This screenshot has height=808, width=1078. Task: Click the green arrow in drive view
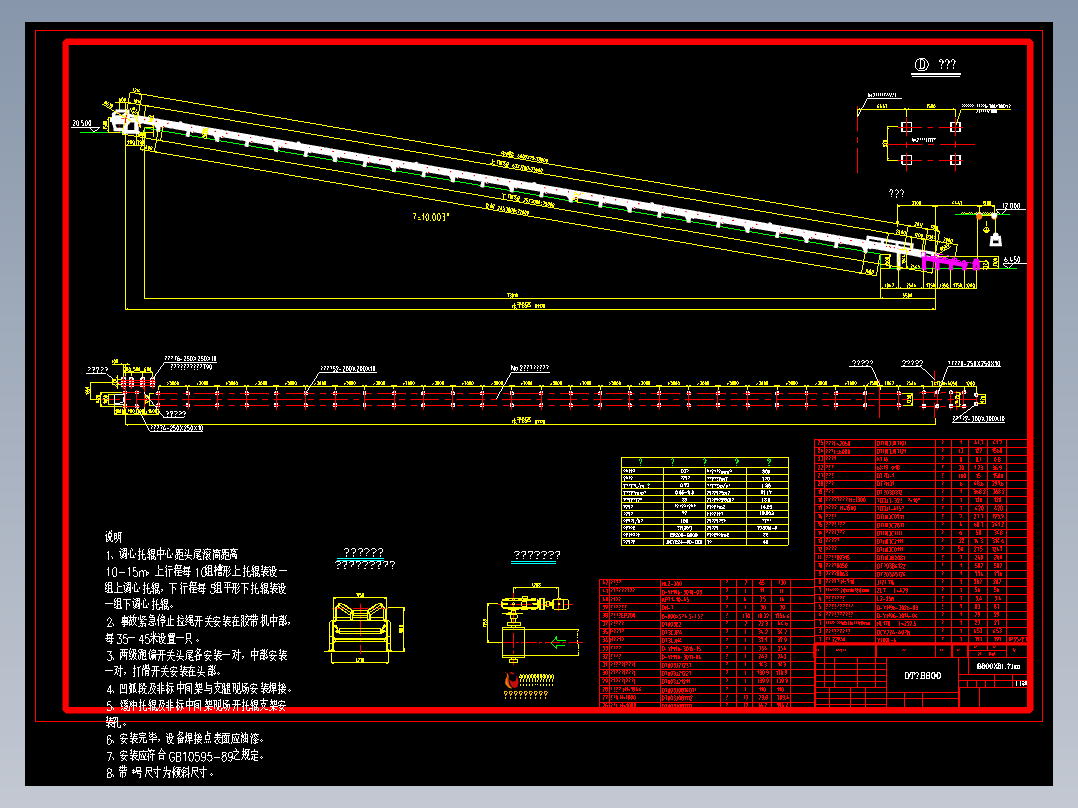tap(559, 642)
